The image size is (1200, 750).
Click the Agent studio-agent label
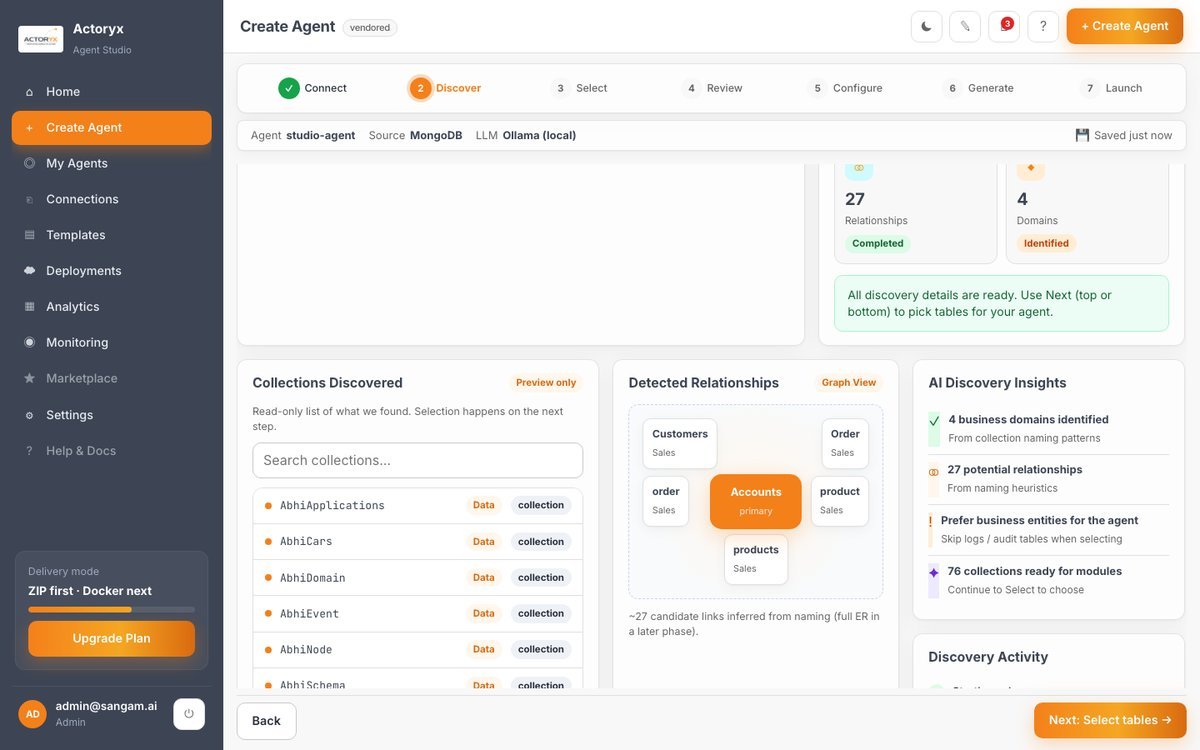(x=303, y=136)
